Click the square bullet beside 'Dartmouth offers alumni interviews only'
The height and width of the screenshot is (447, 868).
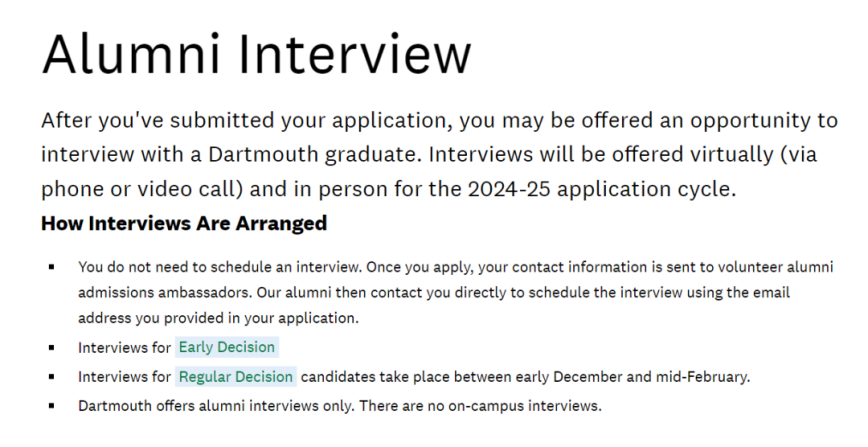(51, 406)
